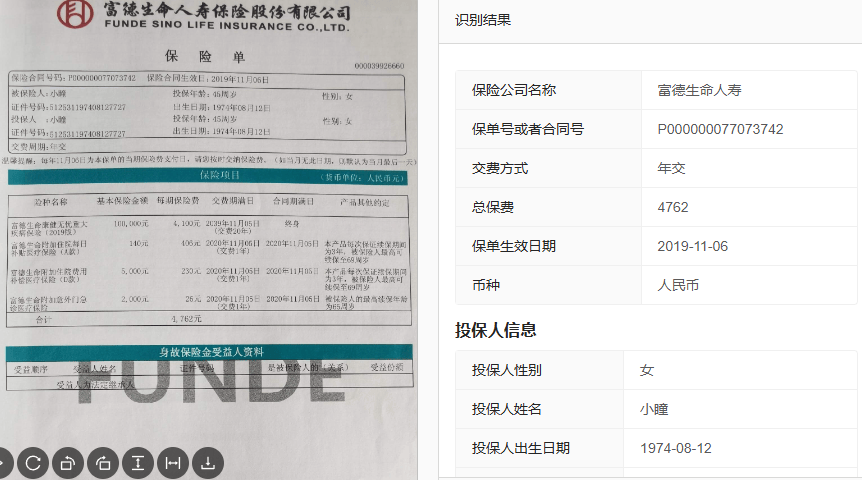Click the name value 小瞳
The image size is (862, 480).
coord(654,409)
